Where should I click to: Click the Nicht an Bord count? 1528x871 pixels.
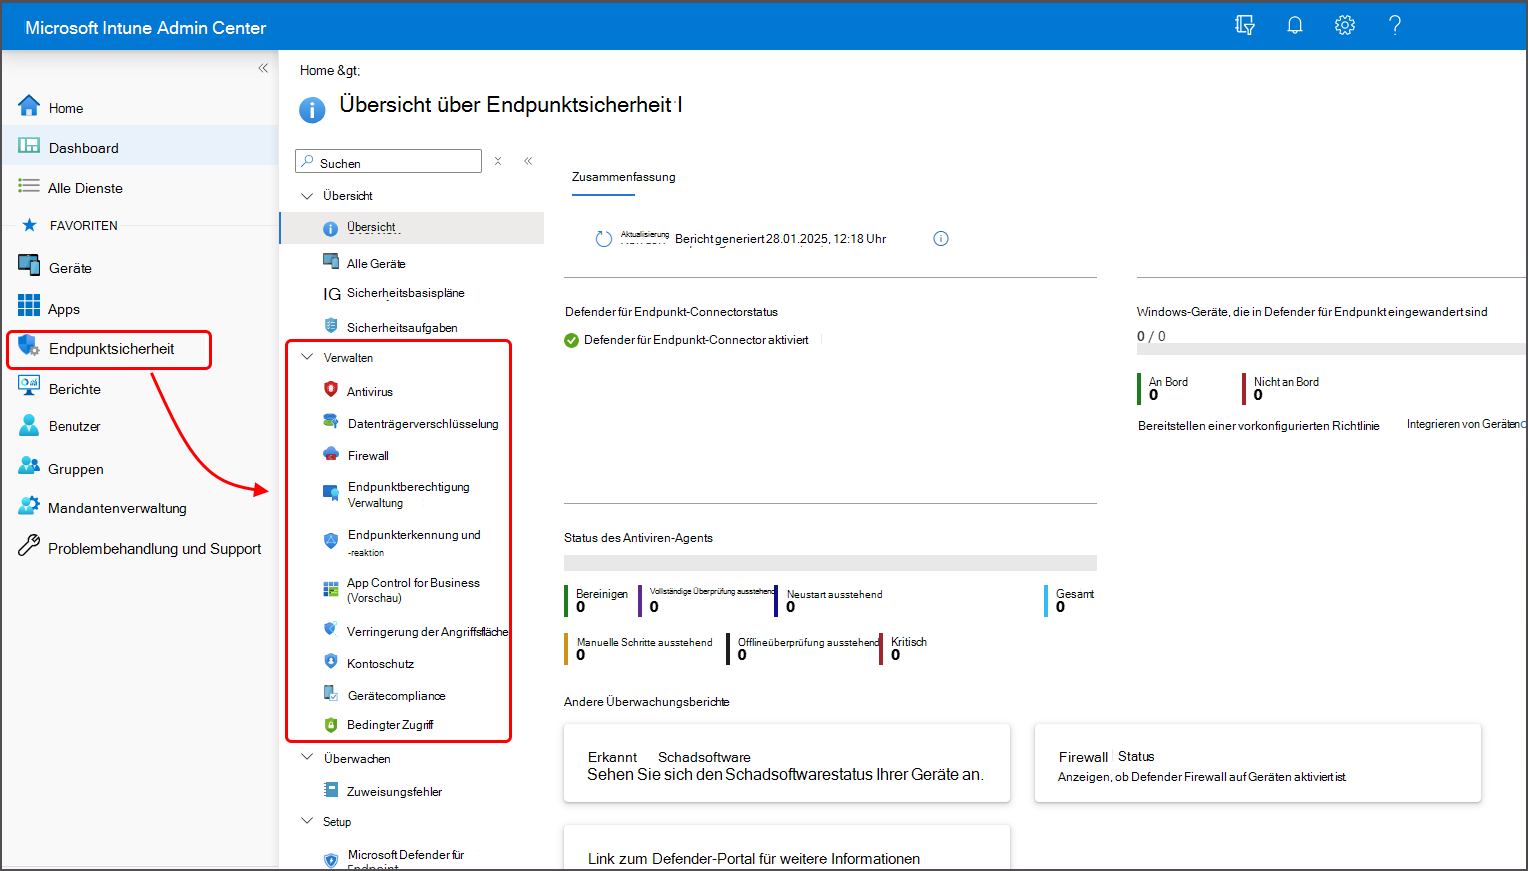click(1258, 395)
